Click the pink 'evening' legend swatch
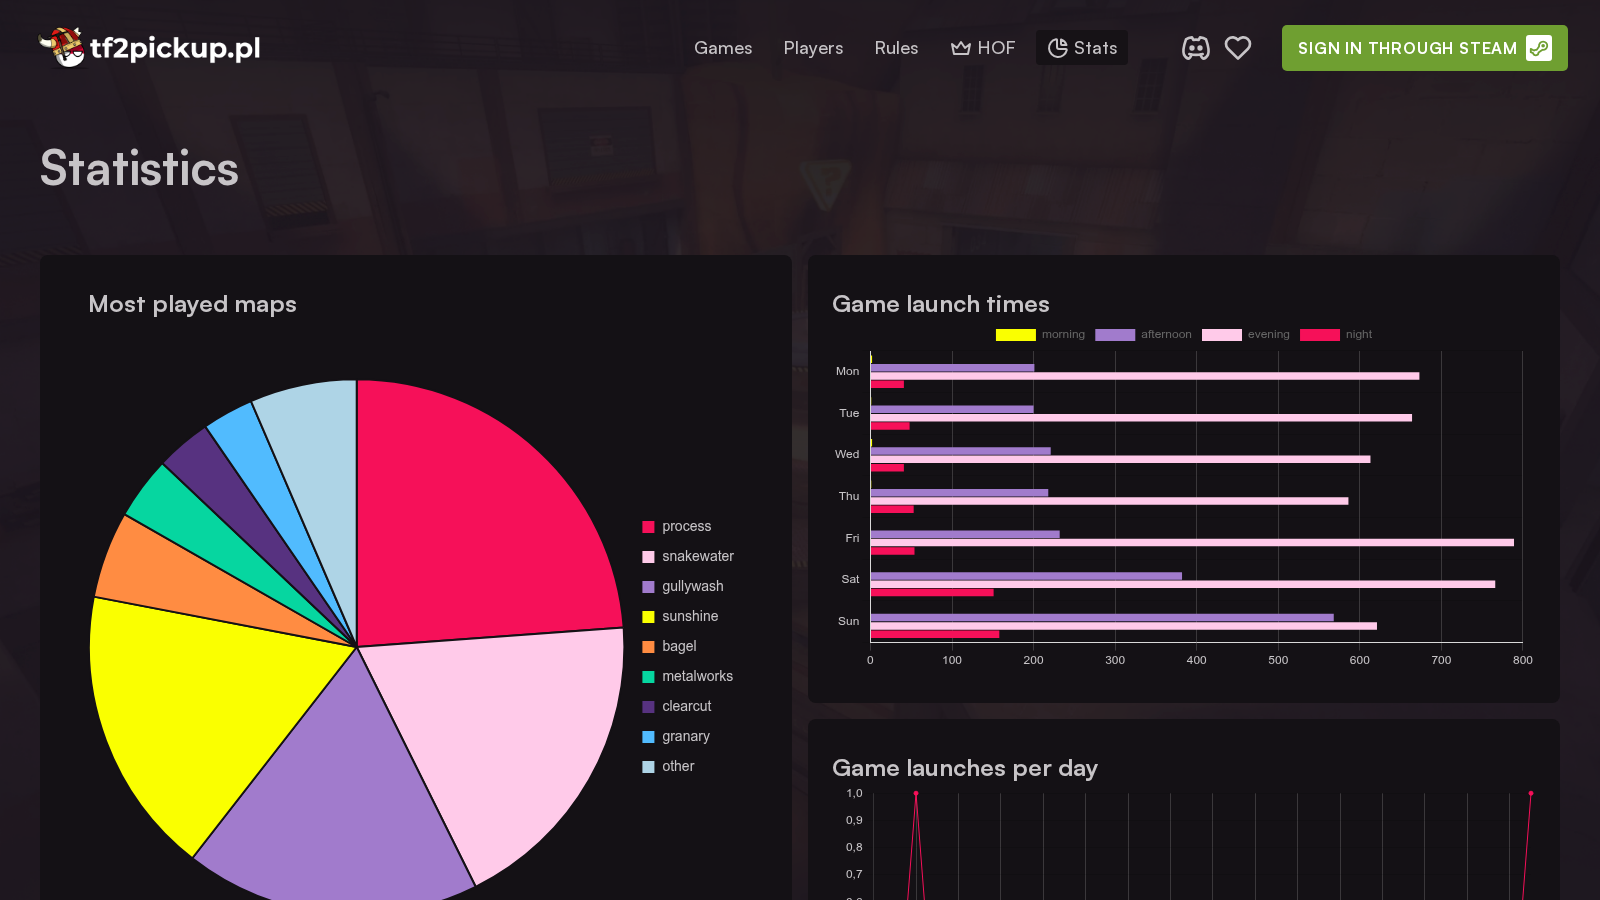This screenshot has width=1600, height=900. 1221,334
